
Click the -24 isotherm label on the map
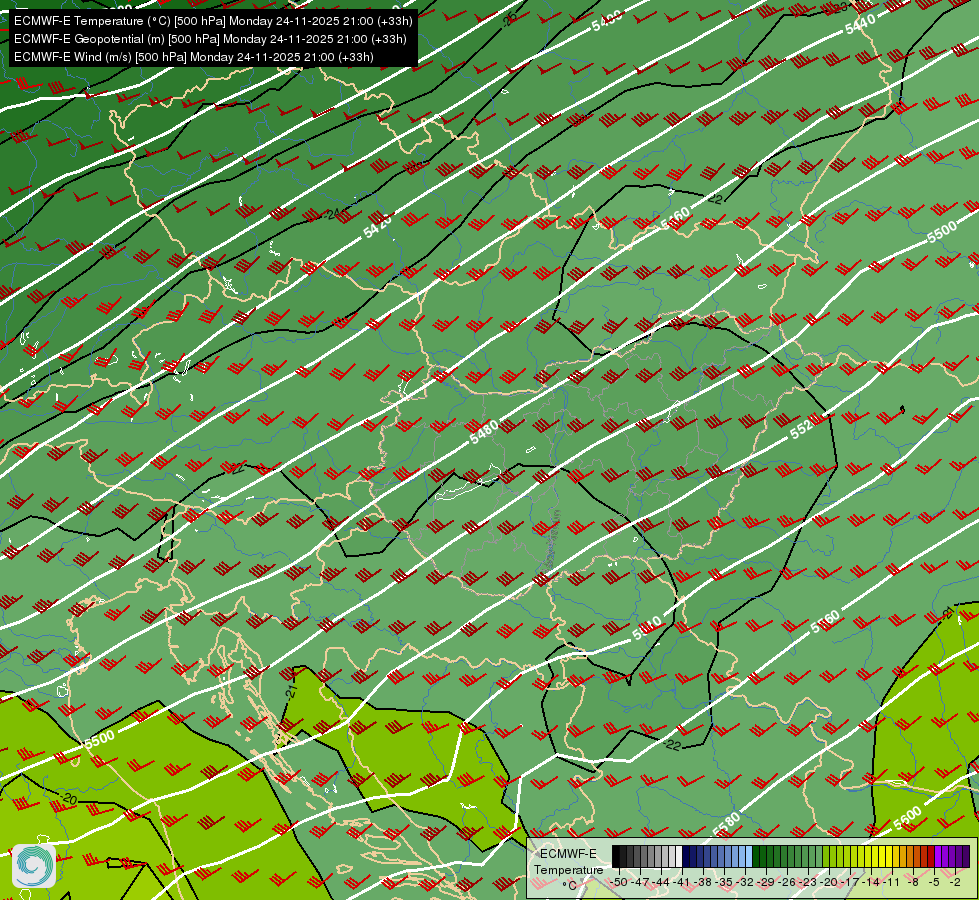pyautogui.click(x=334, y=214)
